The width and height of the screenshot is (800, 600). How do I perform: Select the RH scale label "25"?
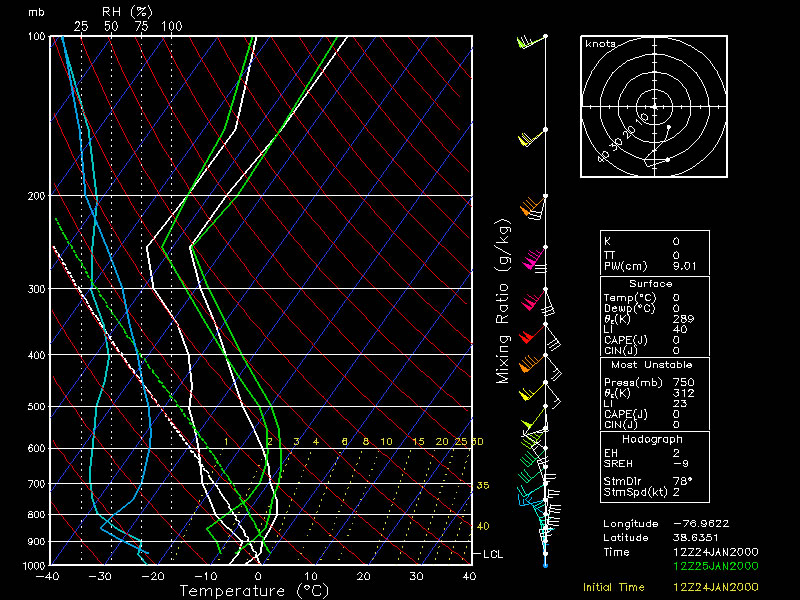point(81,27)
